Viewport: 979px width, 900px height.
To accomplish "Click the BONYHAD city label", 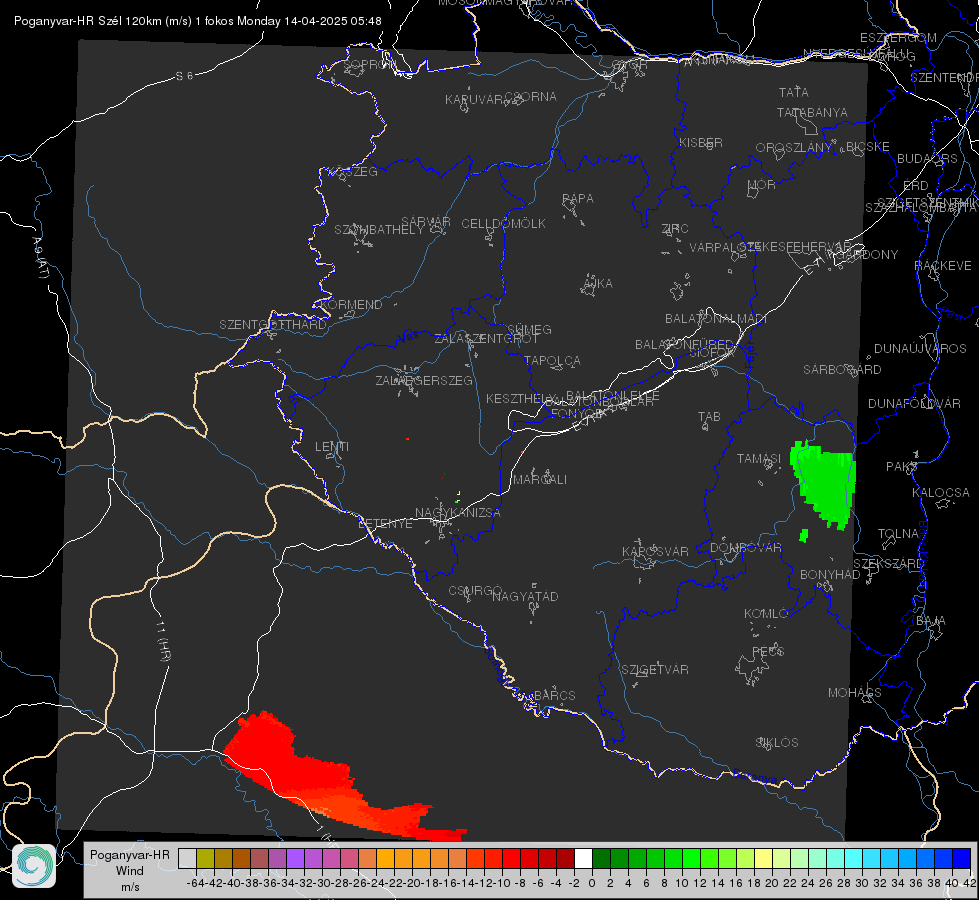I will pyautogui.click(x=830, y=575).
